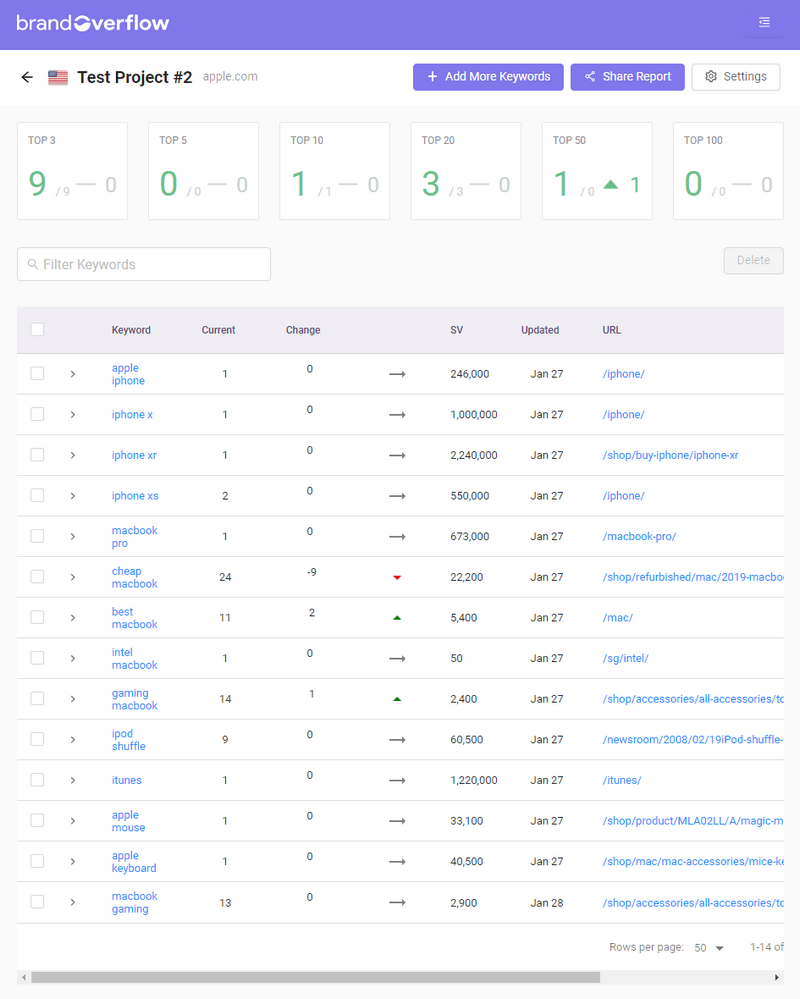Image resolution: width=800 pixels, height=999 pixels.
Task: Select the checkbox for the ipod shuffle row
Action: (37, 739)
